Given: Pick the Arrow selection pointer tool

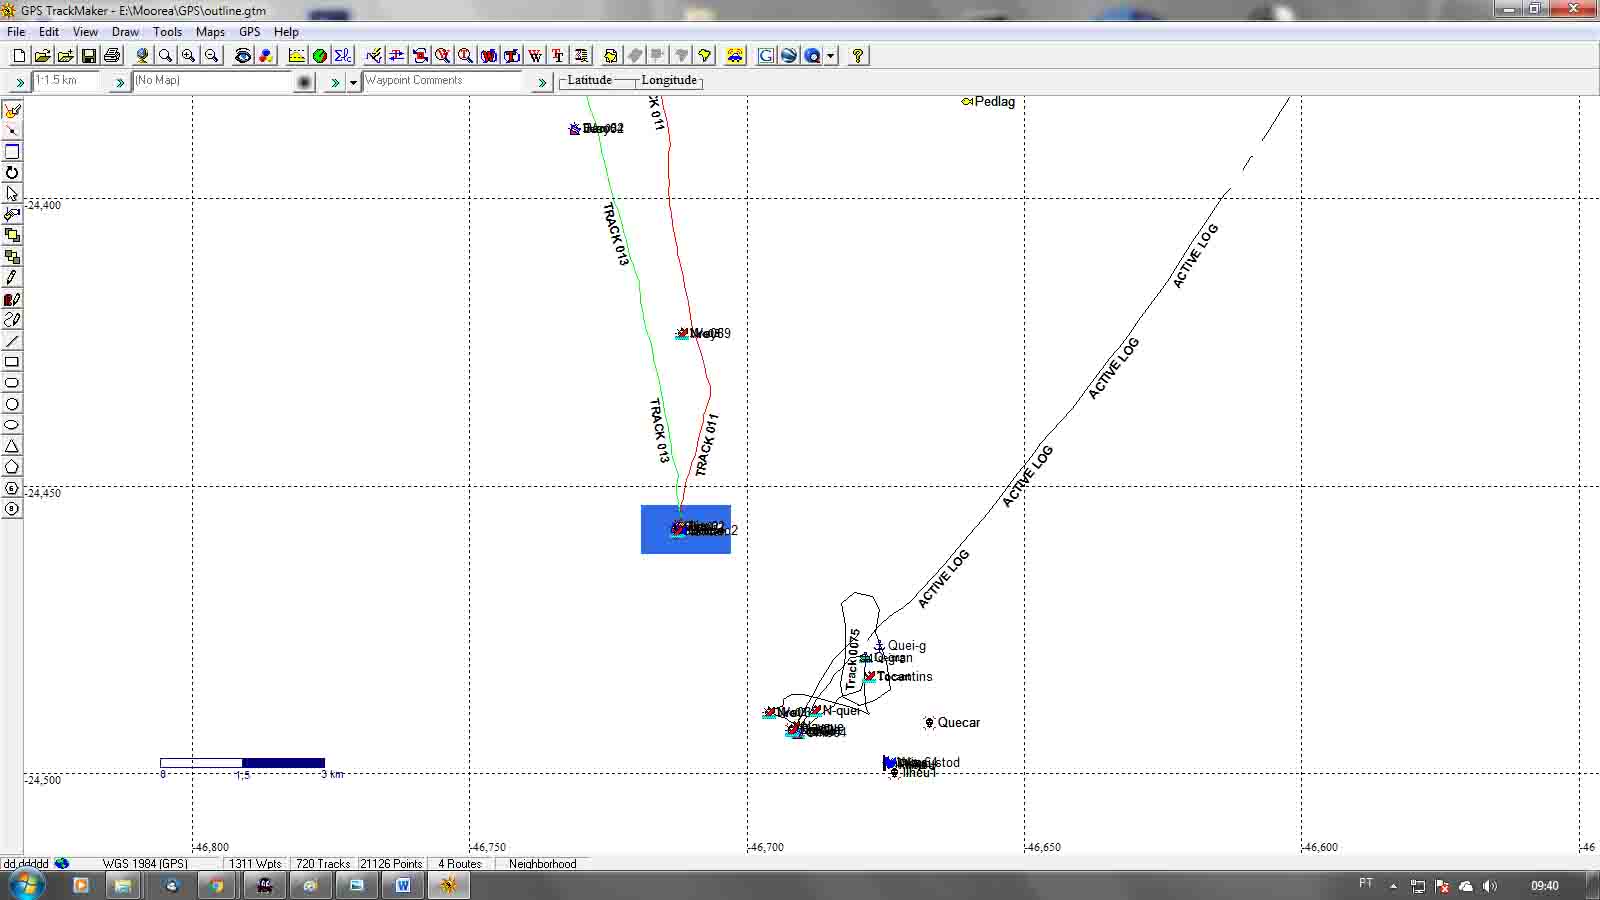Looking at the screenshot, I should click(12, 194).
